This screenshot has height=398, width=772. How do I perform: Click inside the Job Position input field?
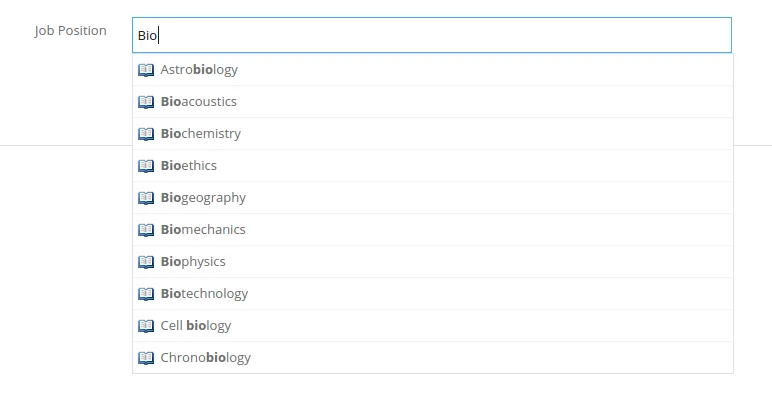(432, 35)
